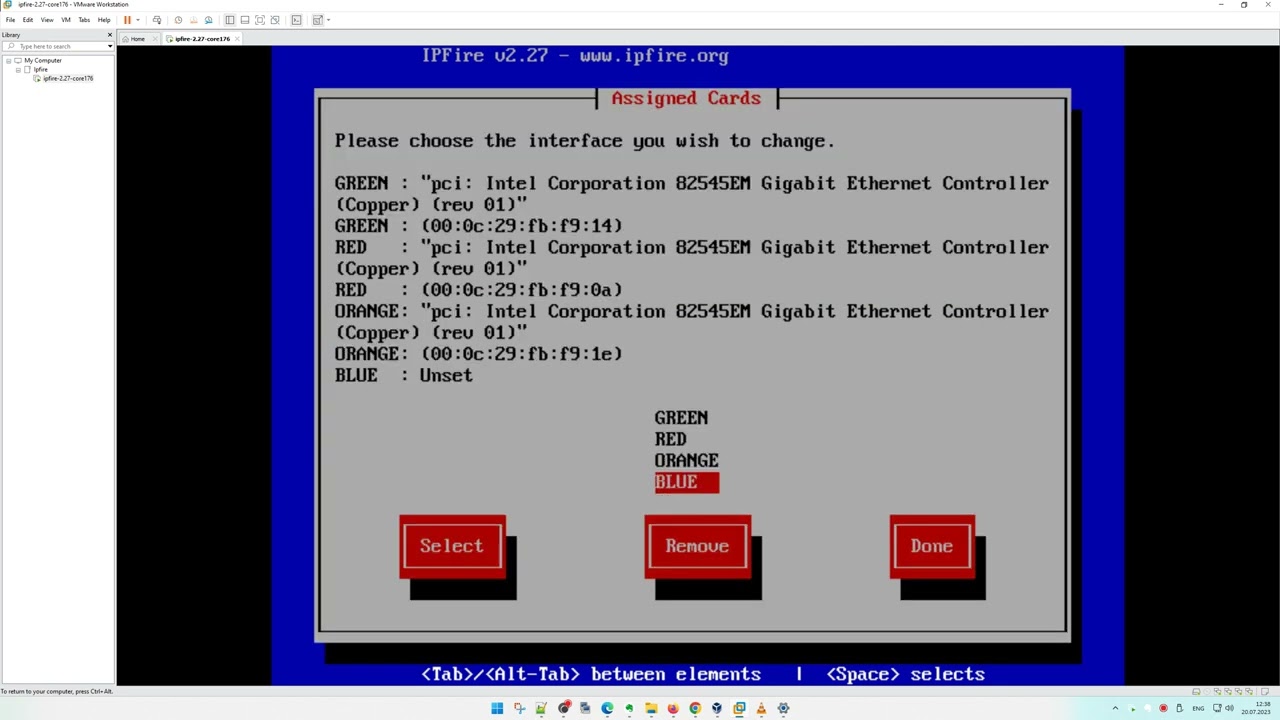Click the stretch guest display toolbar icon

(x=318, y=20)
